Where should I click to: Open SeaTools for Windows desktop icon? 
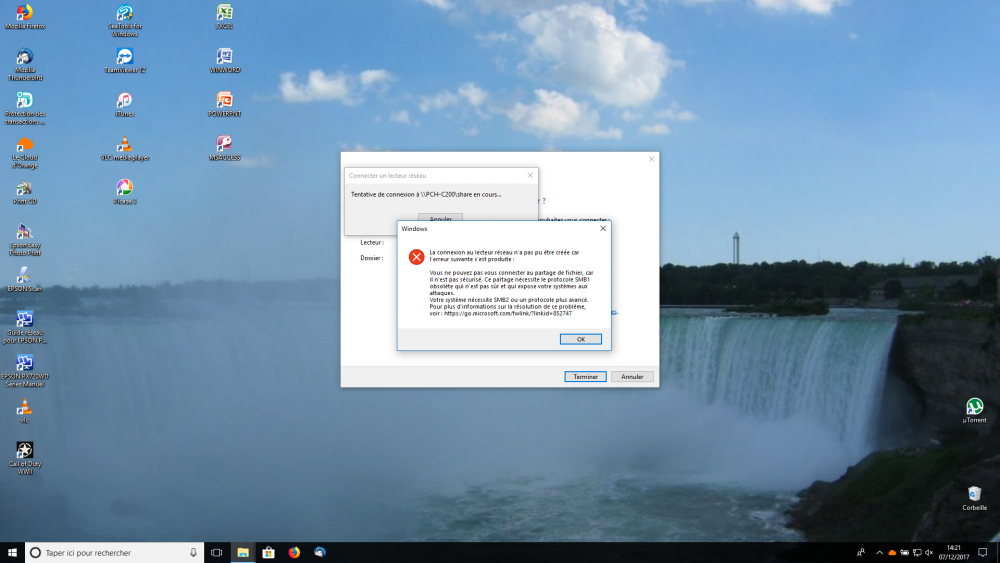pos(125,21)
